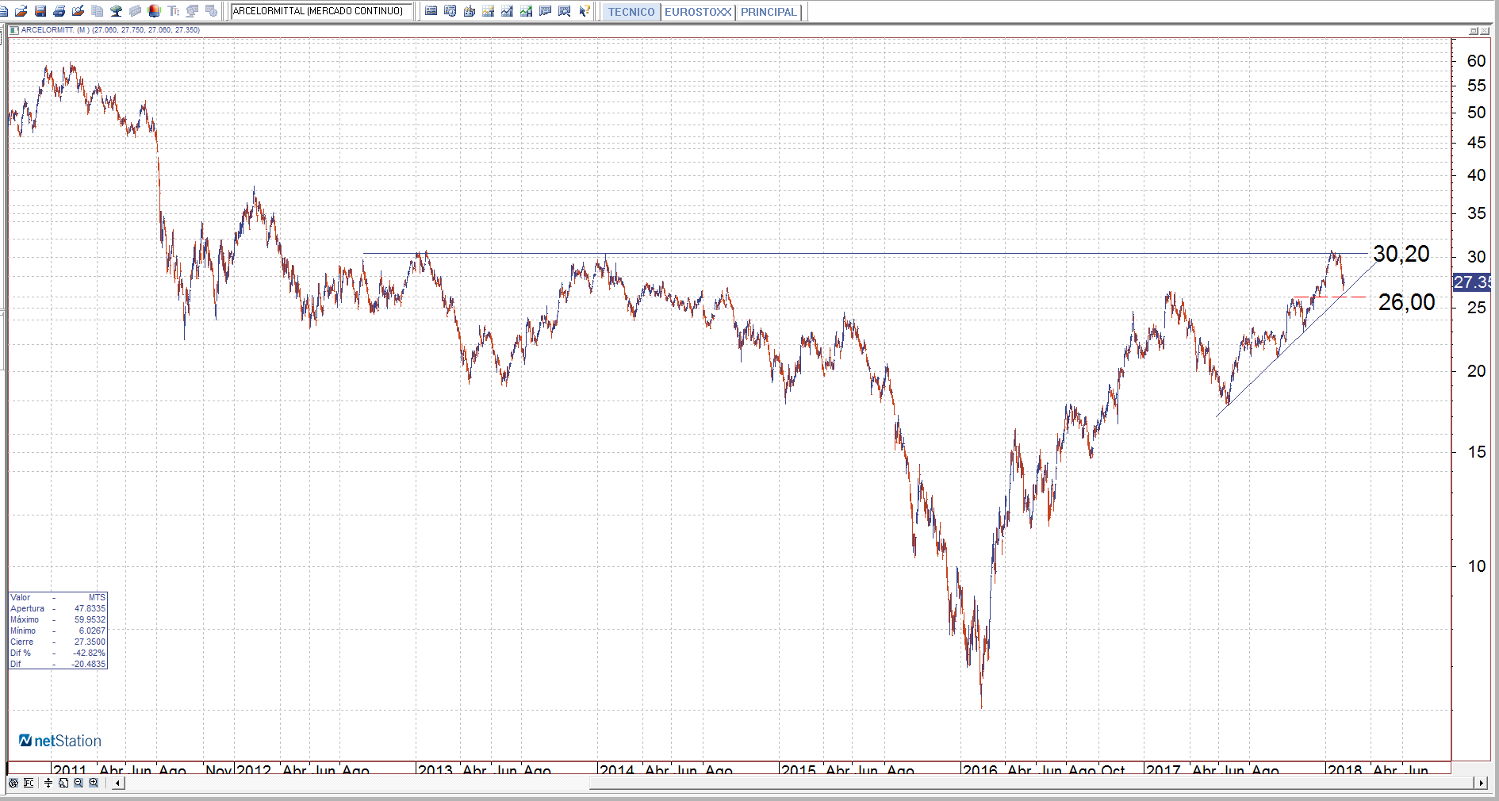Select the text tool T icon

174,11
